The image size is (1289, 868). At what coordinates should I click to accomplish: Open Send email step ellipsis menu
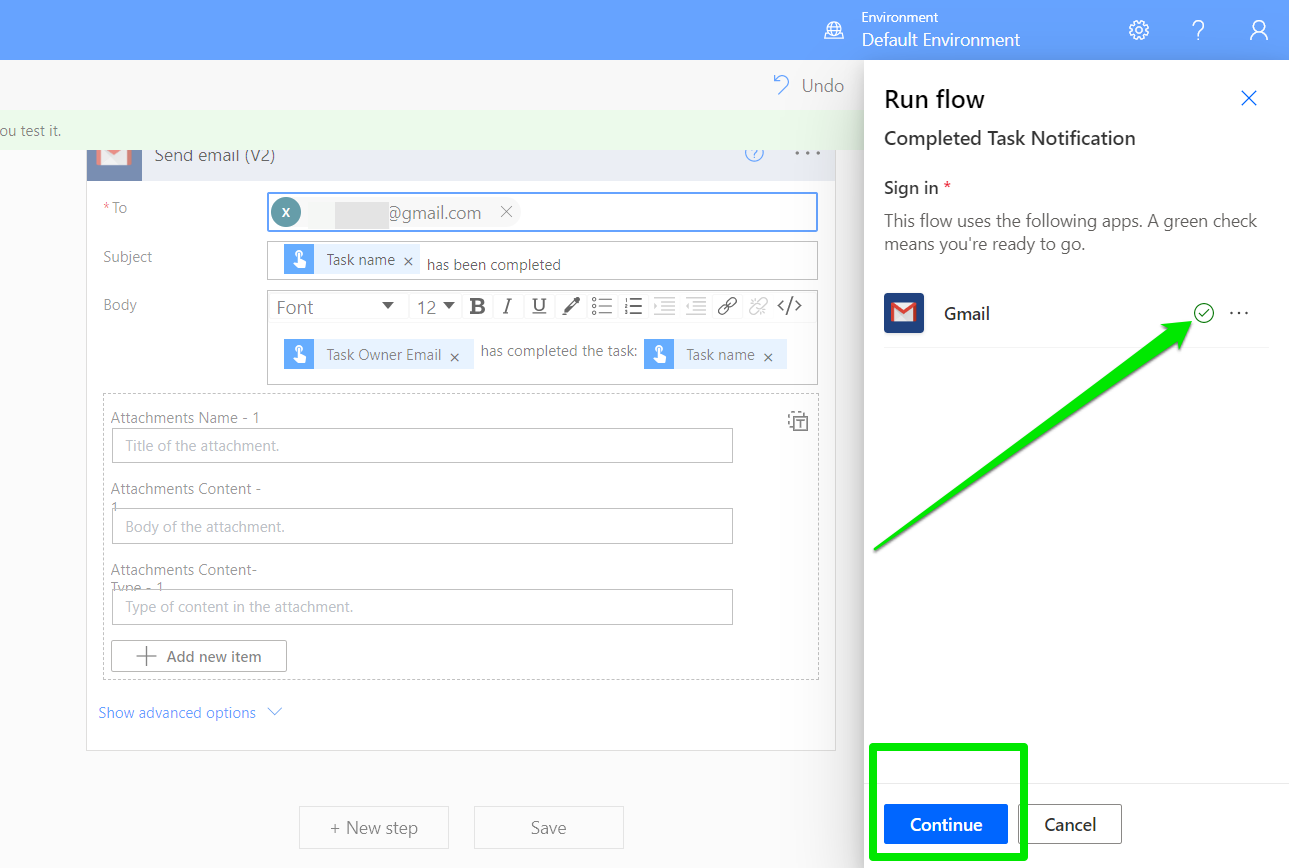coord(807,154)
